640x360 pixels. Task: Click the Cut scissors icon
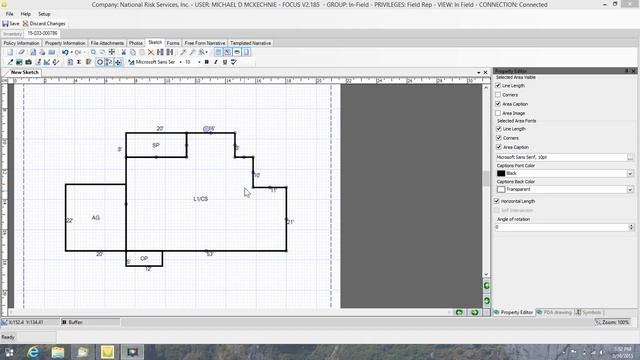tap(123, 52)
